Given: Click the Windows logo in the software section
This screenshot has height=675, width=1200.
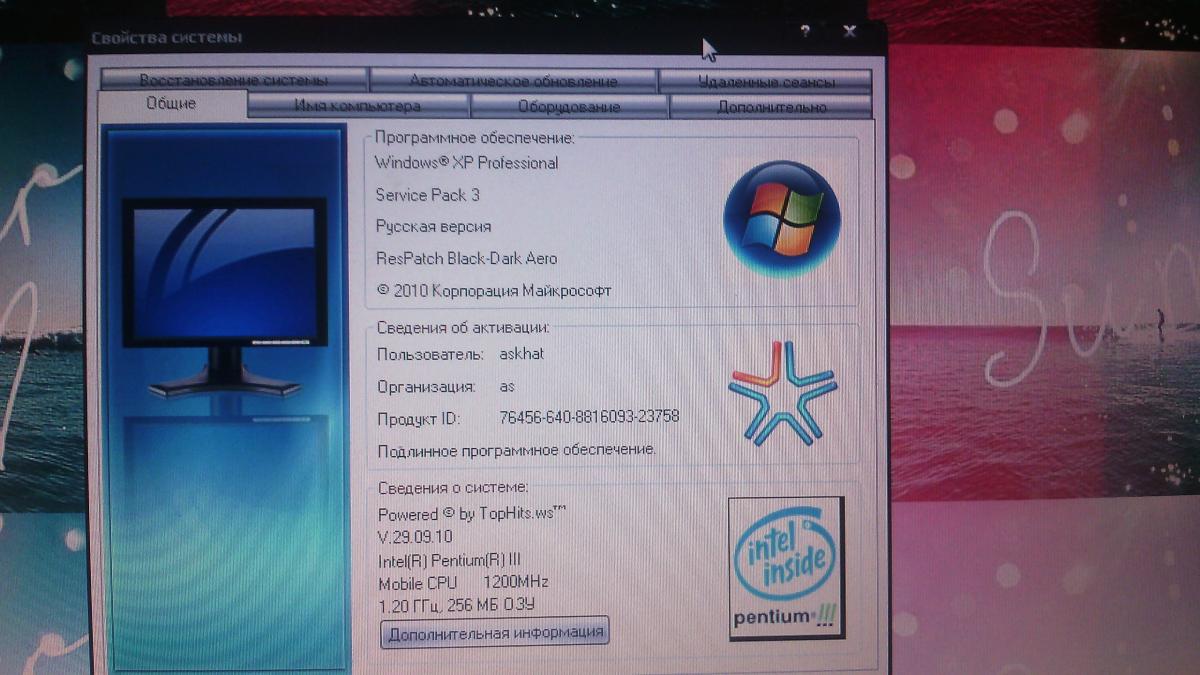Looking at the screenshot, I should [782, 219].
